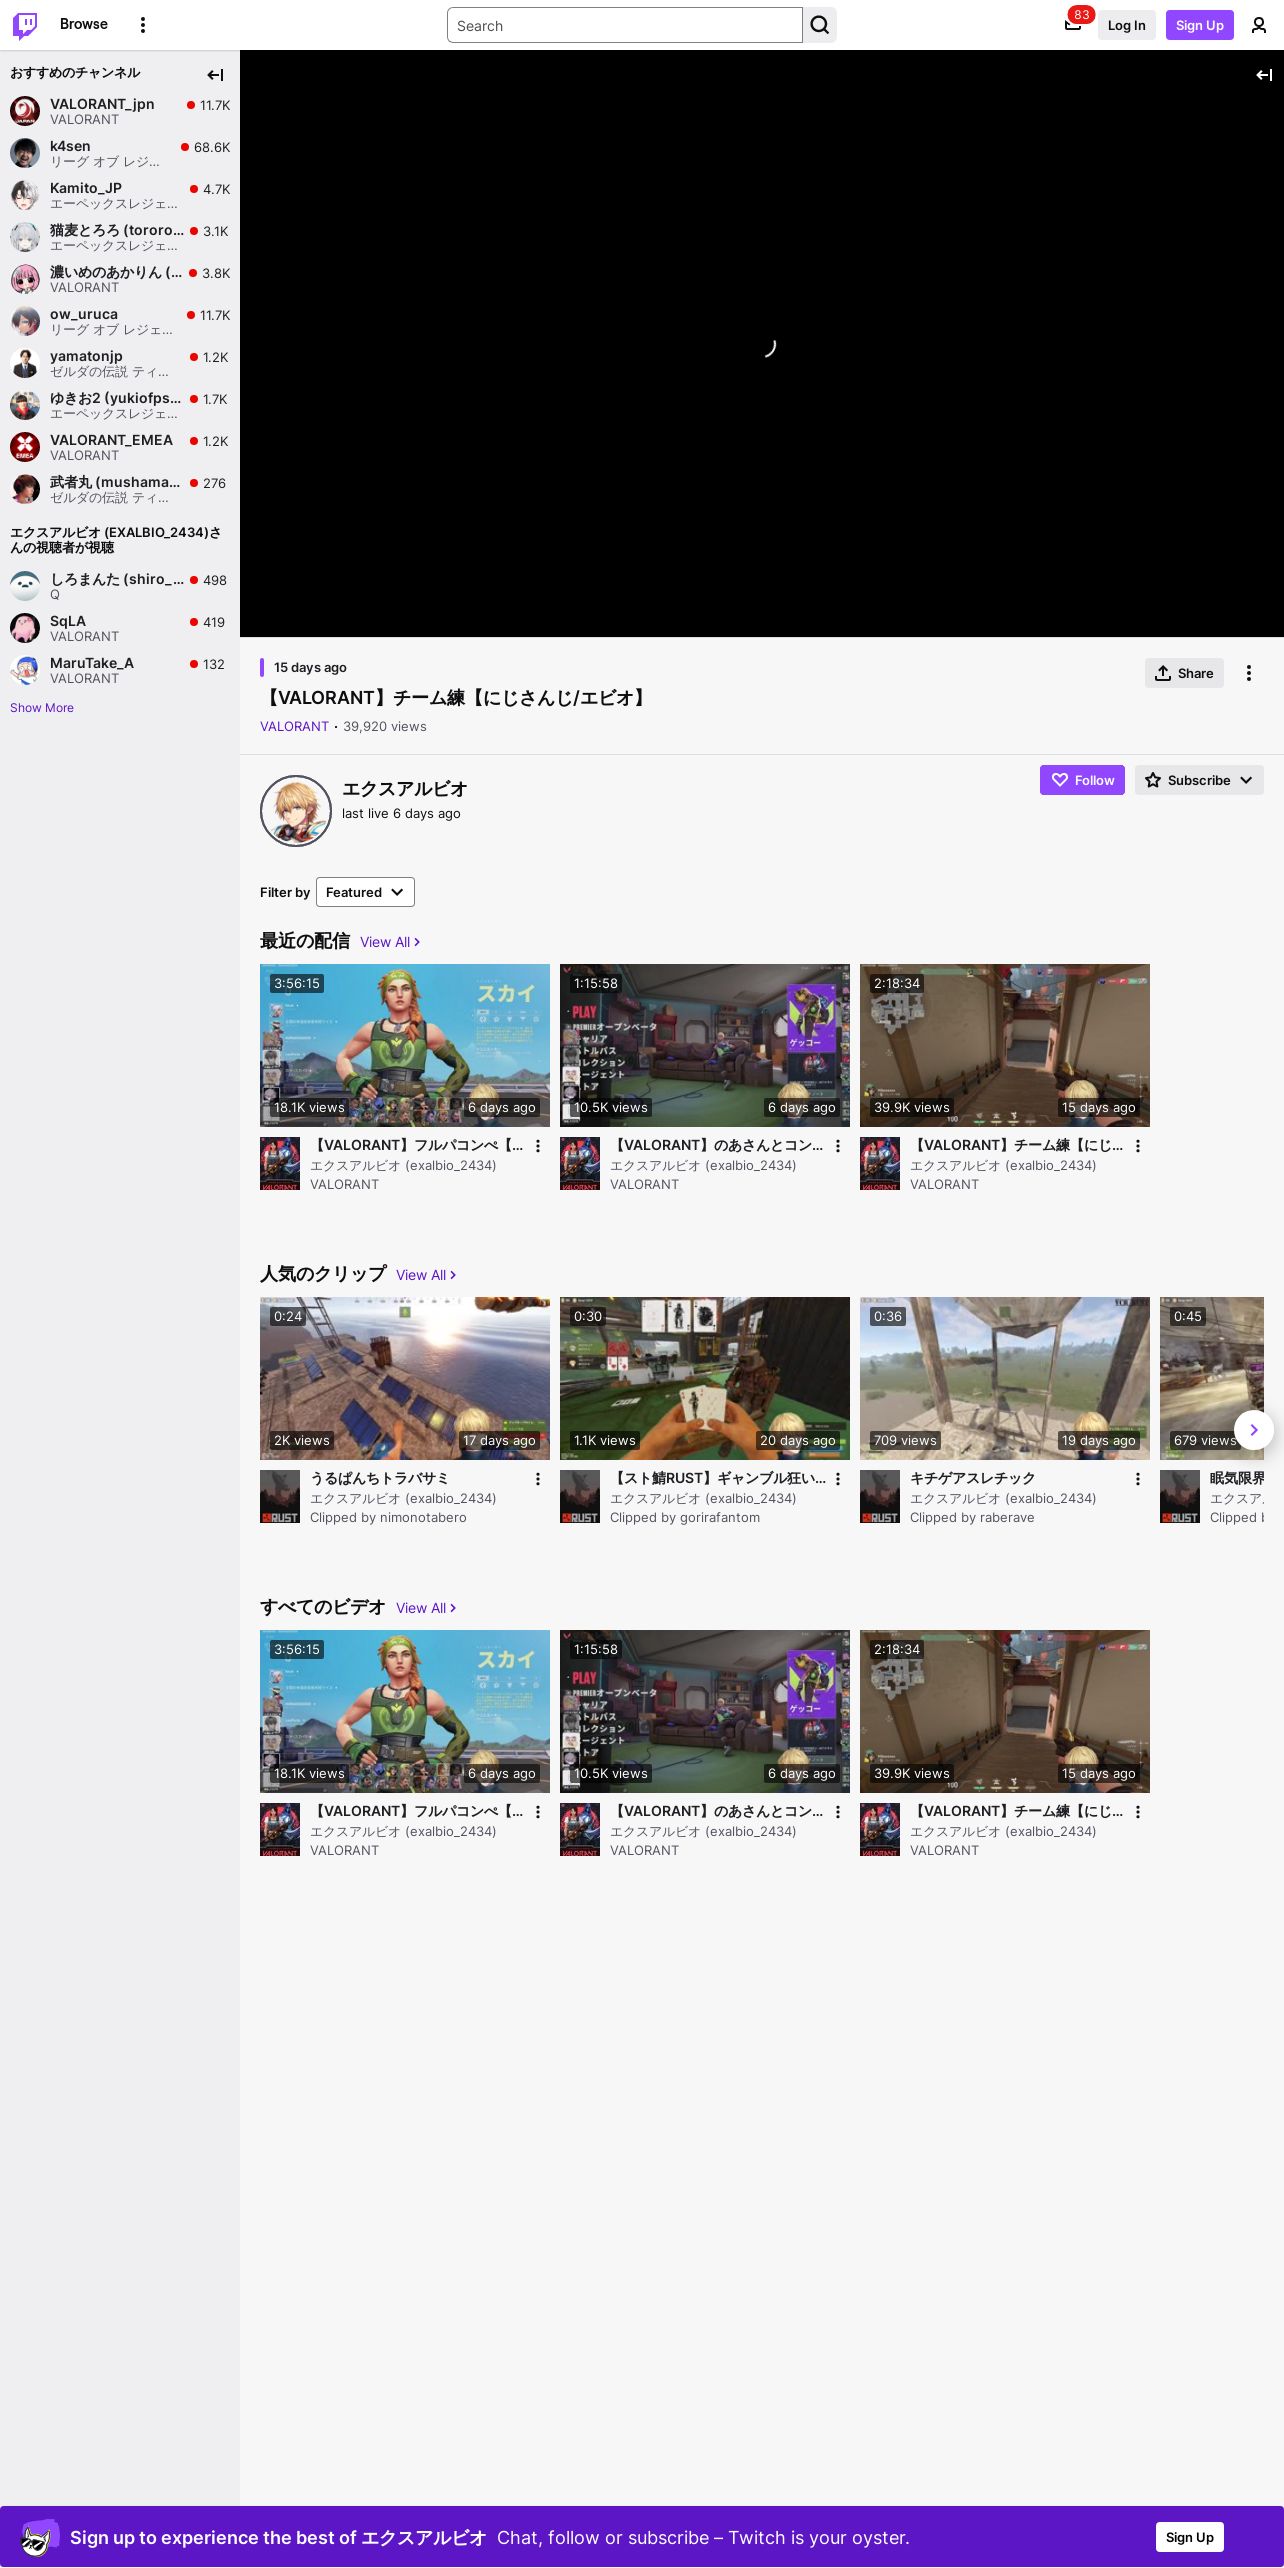Open the エクスアルビオ channel avatar
1284x2568 pixels.
(296, 811)
